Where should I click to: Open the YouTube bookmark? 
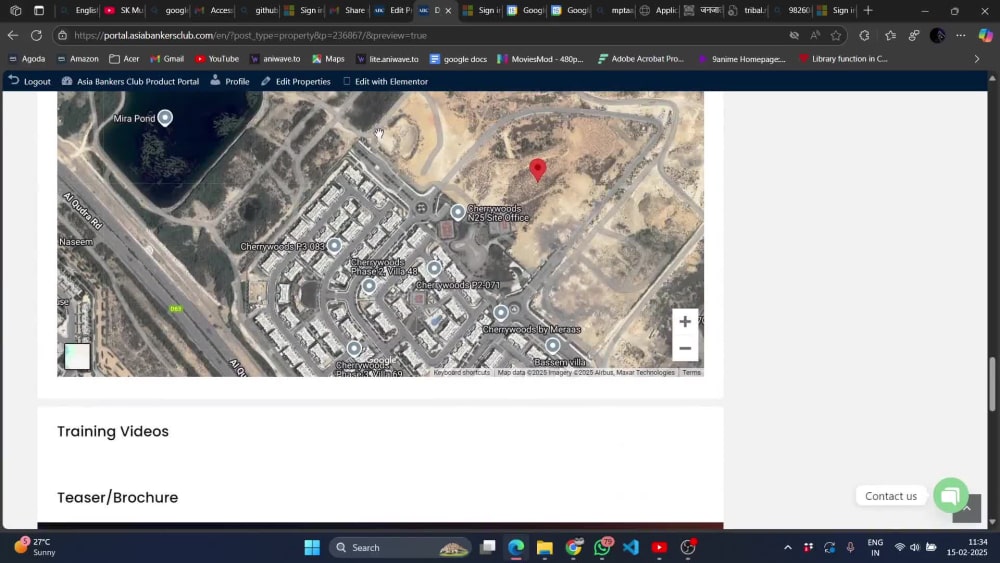click(x=217, y=59)
